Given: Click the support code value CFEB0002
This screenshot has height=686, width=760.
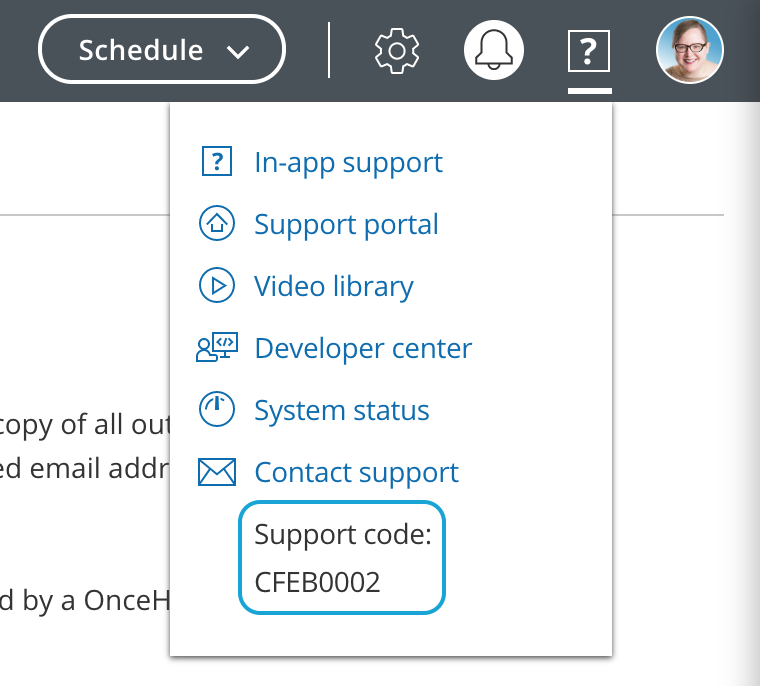Looking at the screenshot, I should tap(318, 582).
